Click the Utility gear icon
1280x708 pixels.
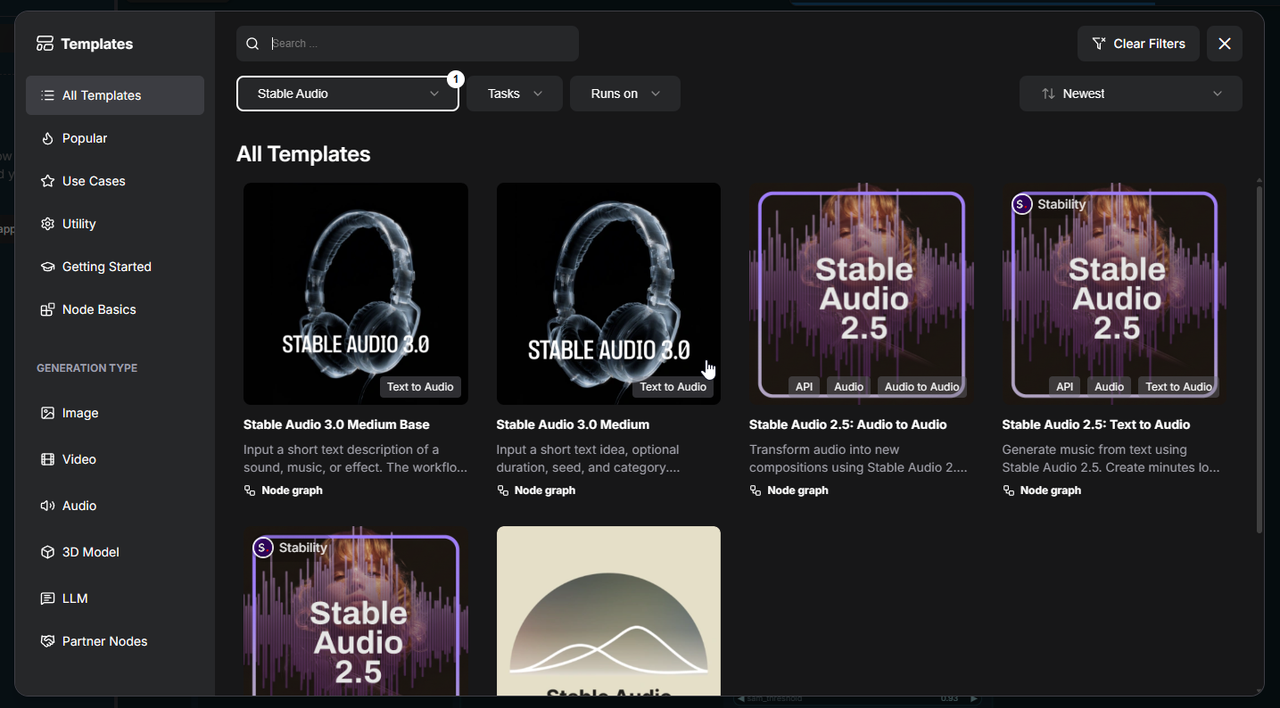tap(47, 225)
